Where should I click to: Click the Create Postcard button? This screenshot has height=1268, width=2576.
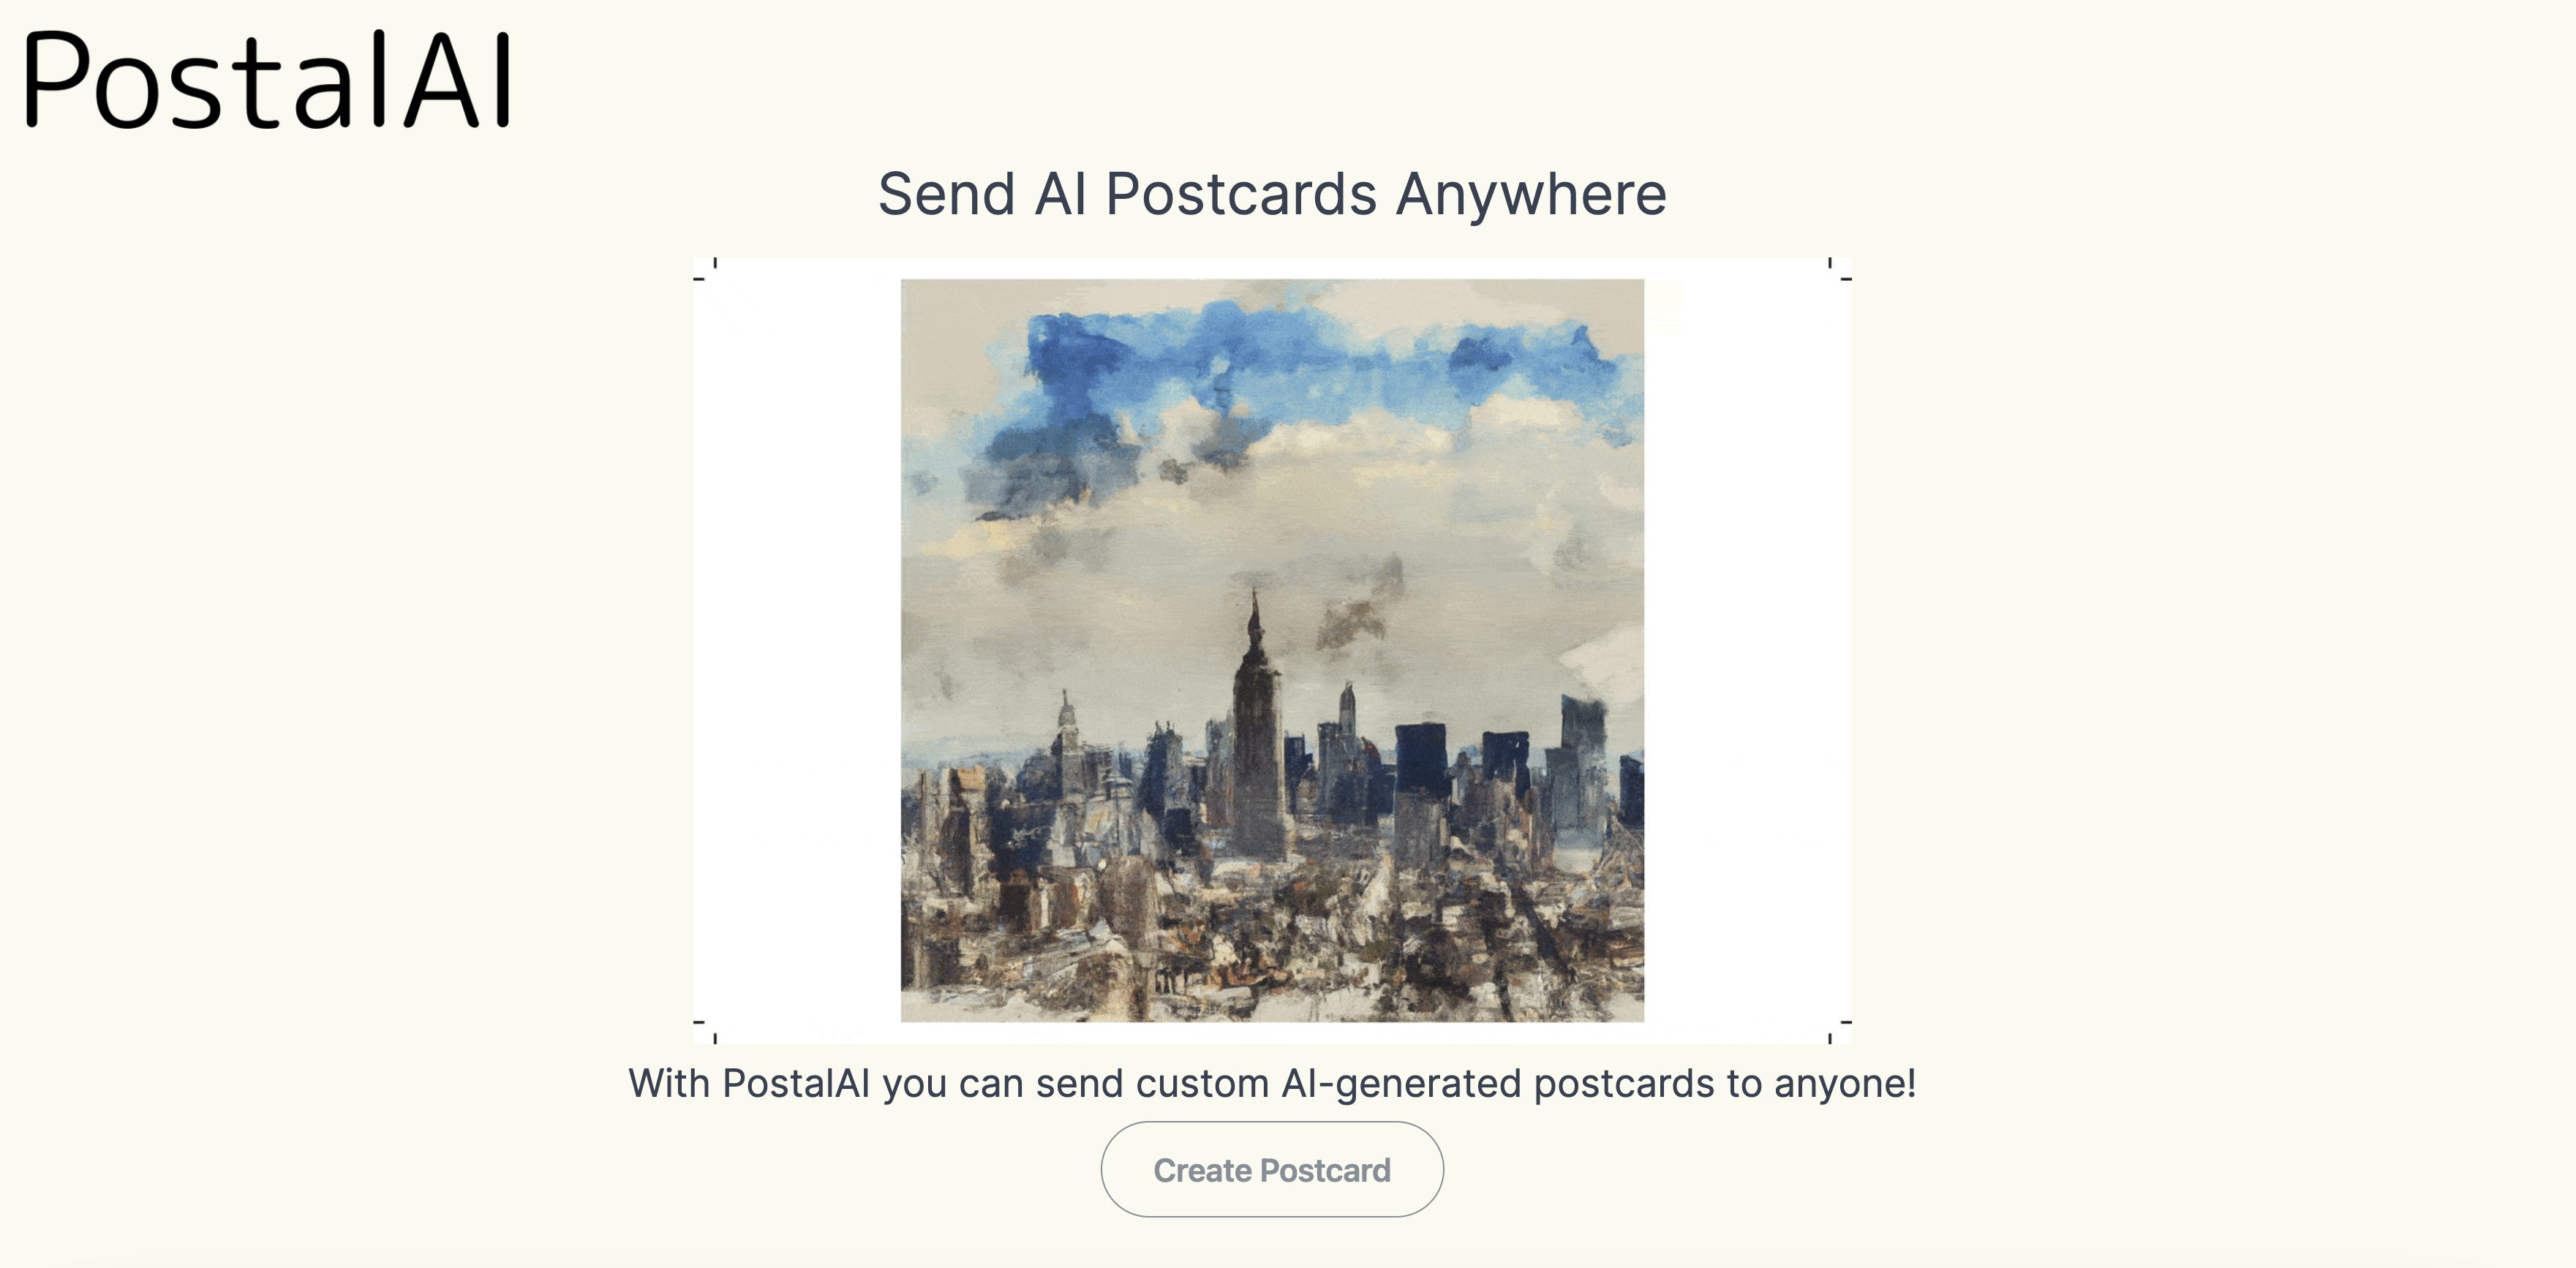pos(1272,1169)
